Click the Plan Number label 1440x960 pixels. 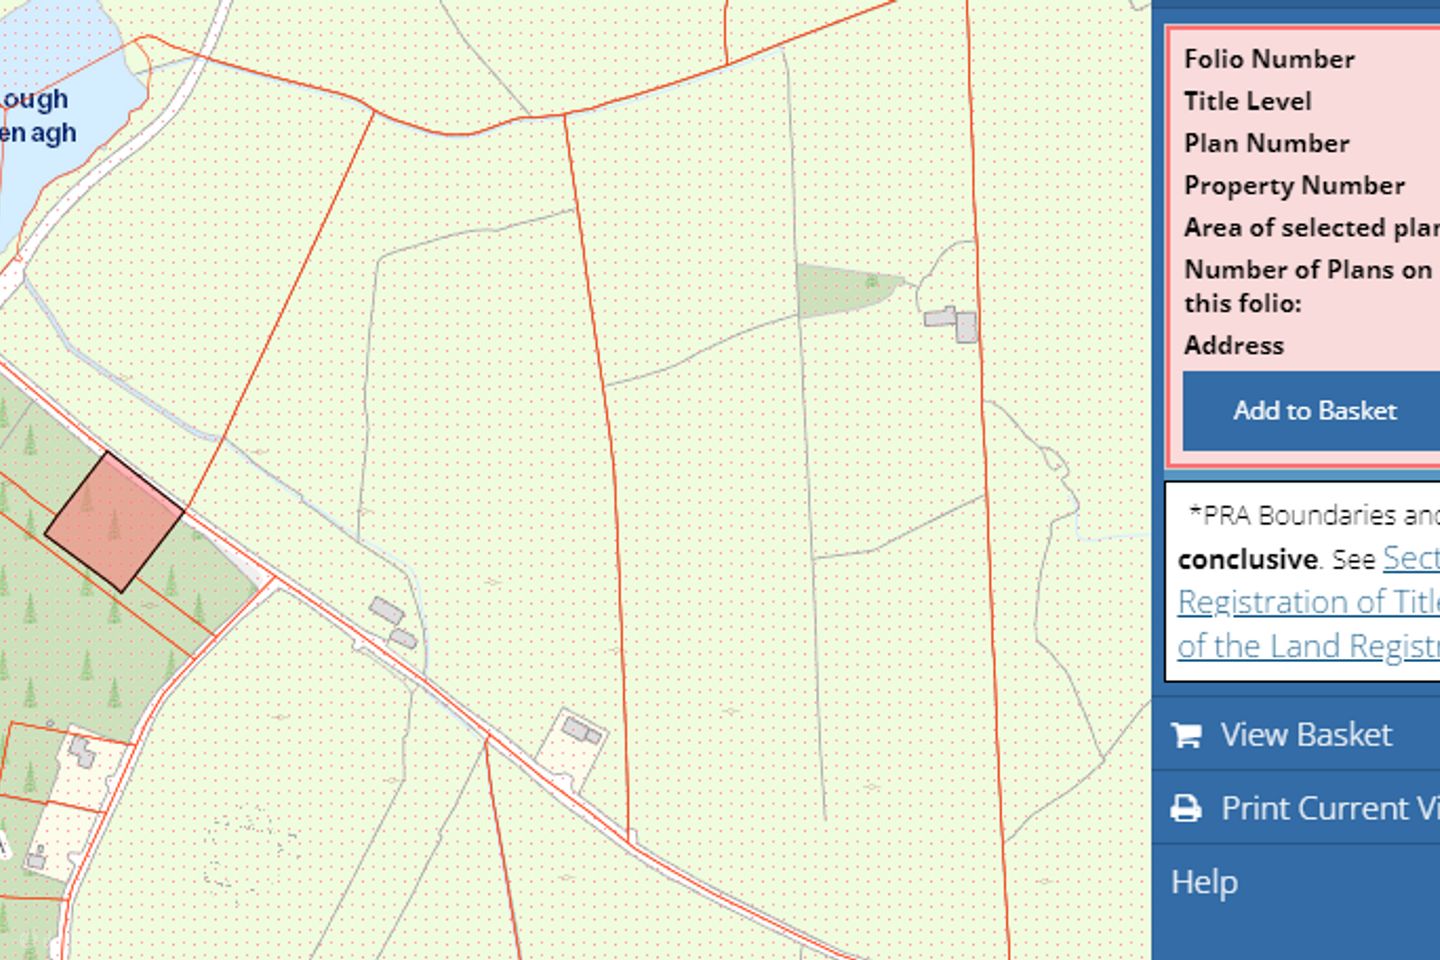pos(1266,144)
